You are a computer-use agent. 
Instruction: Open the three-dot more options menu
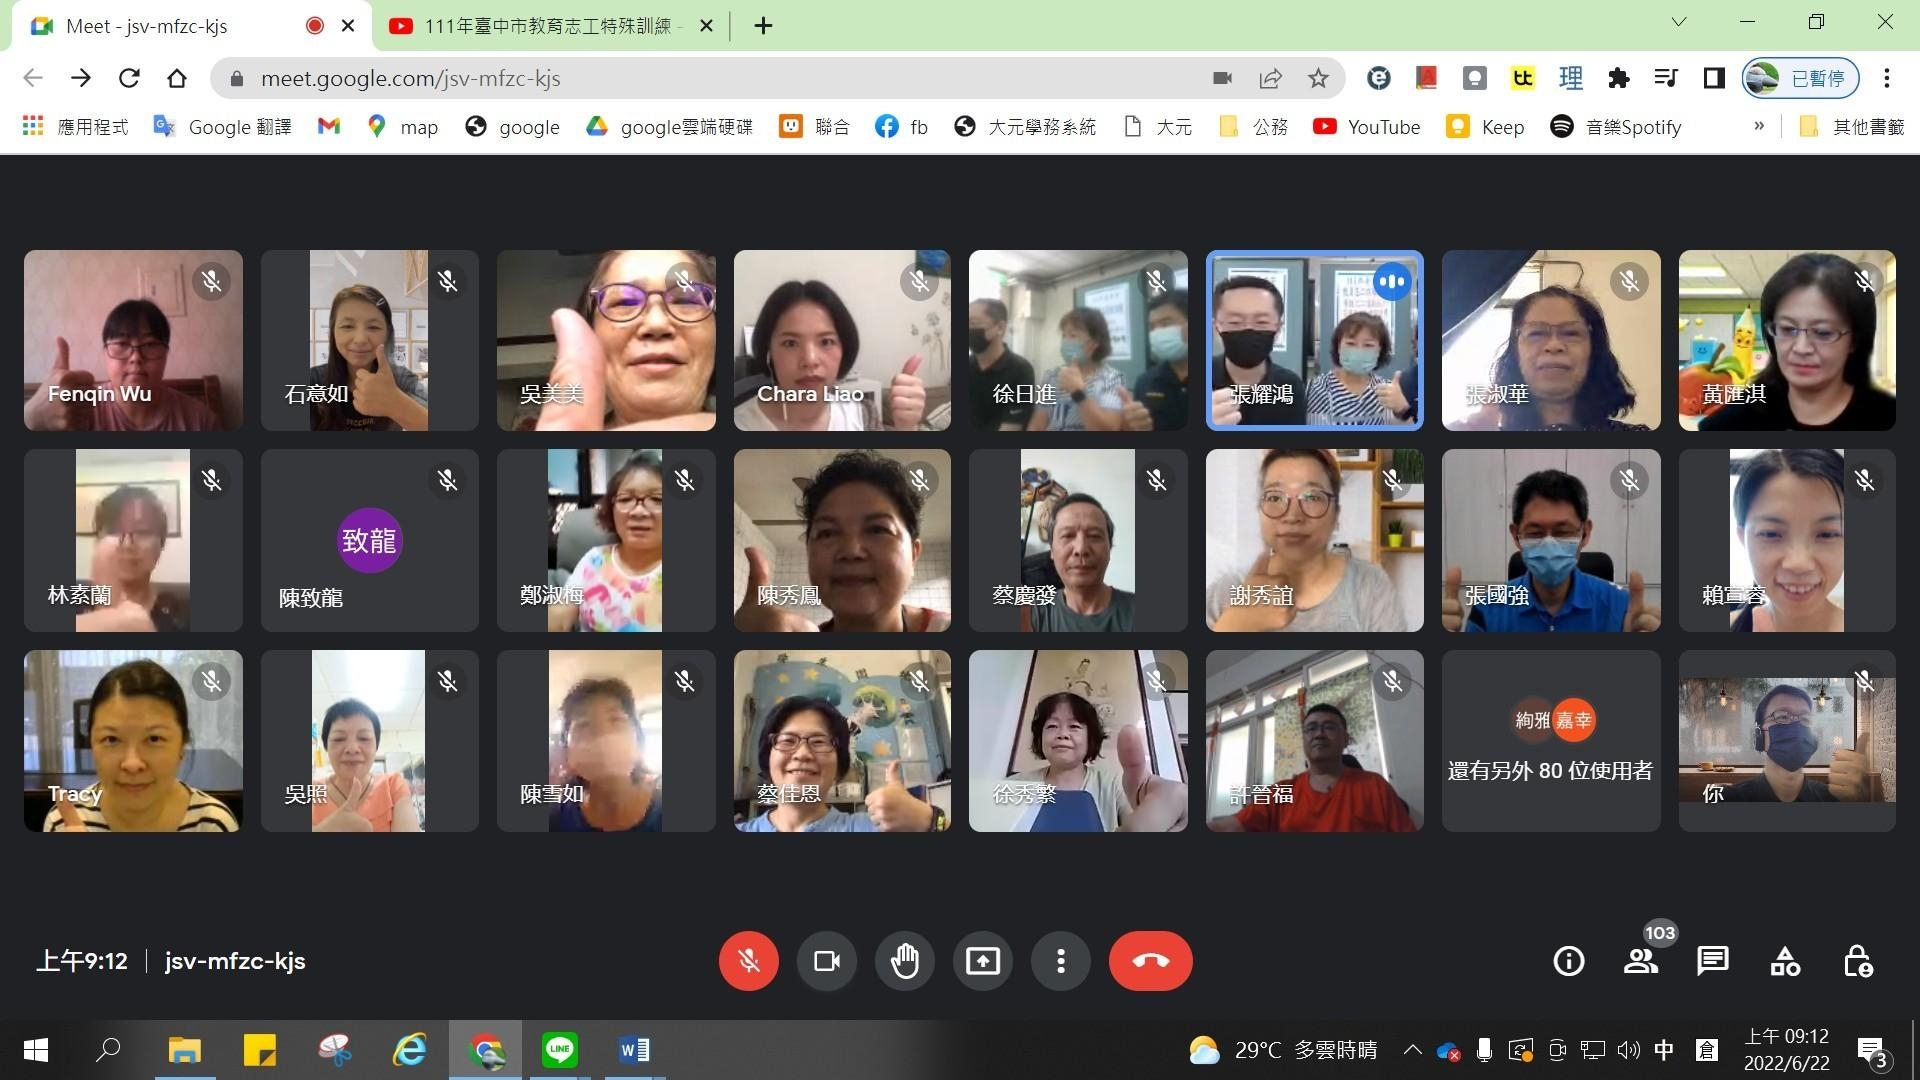(1060, 961)
